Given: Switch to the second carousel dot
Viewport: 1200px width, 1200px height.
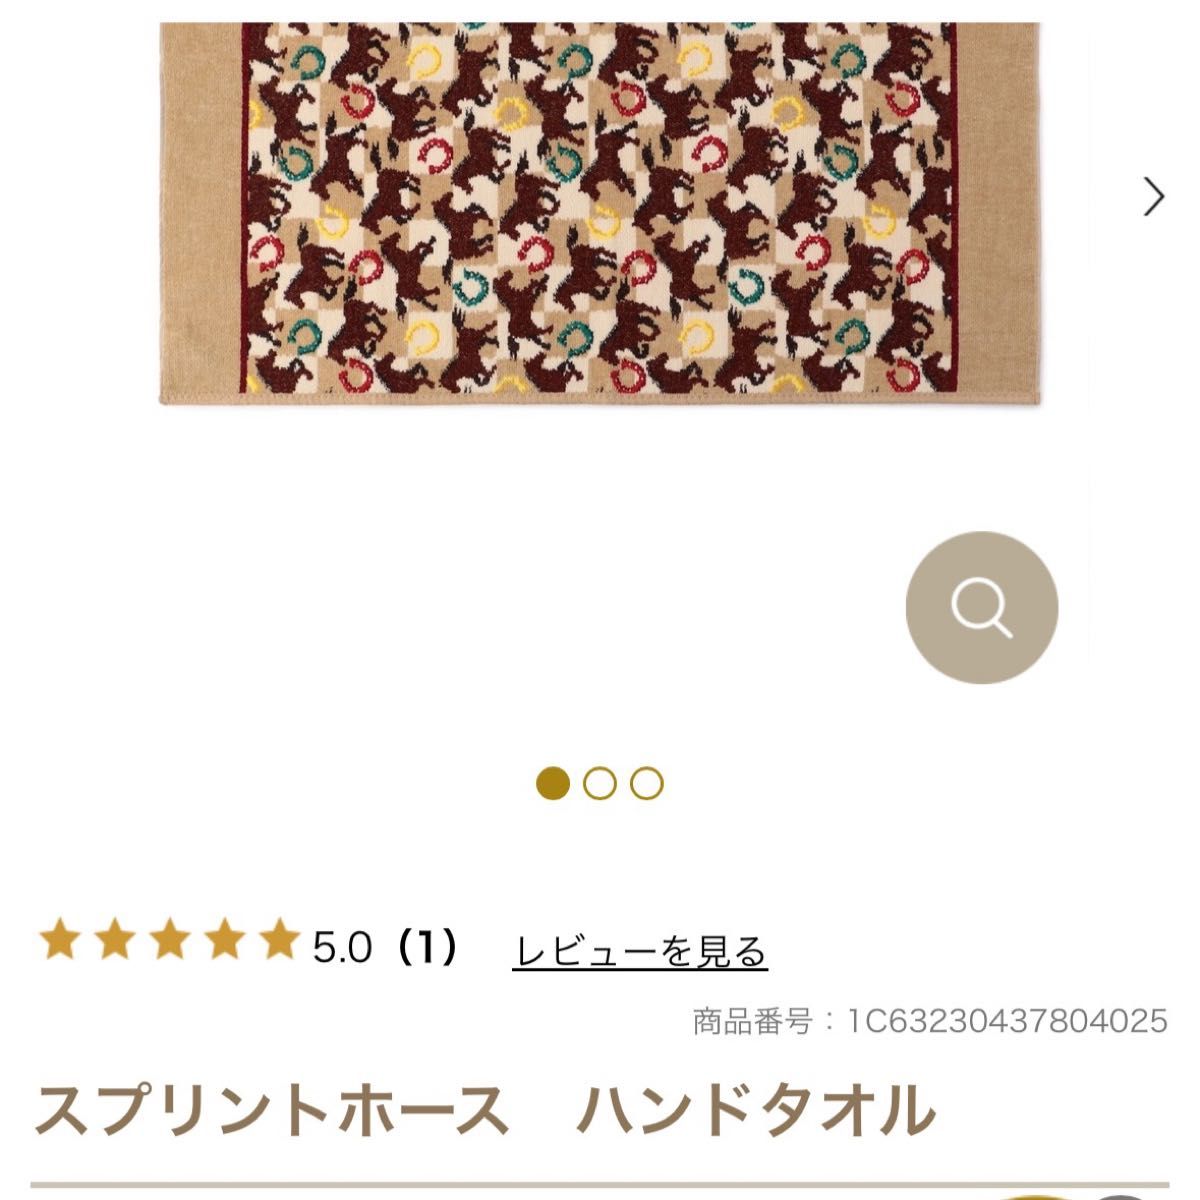Looking at the screenshot, I should coord(600,783).
